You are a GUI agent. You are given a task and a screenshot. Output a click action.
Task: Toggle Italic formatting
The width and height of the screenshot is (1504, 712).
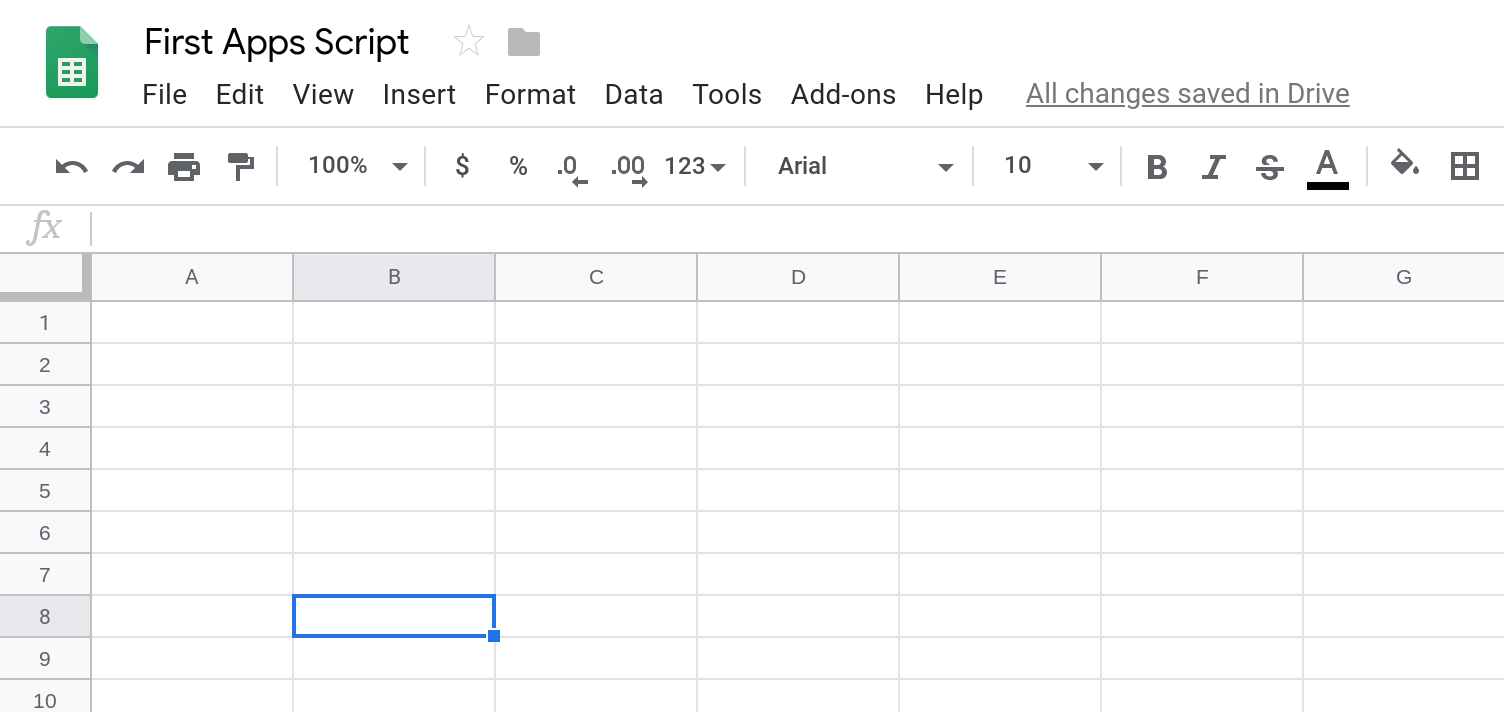tap(1213, 167)
